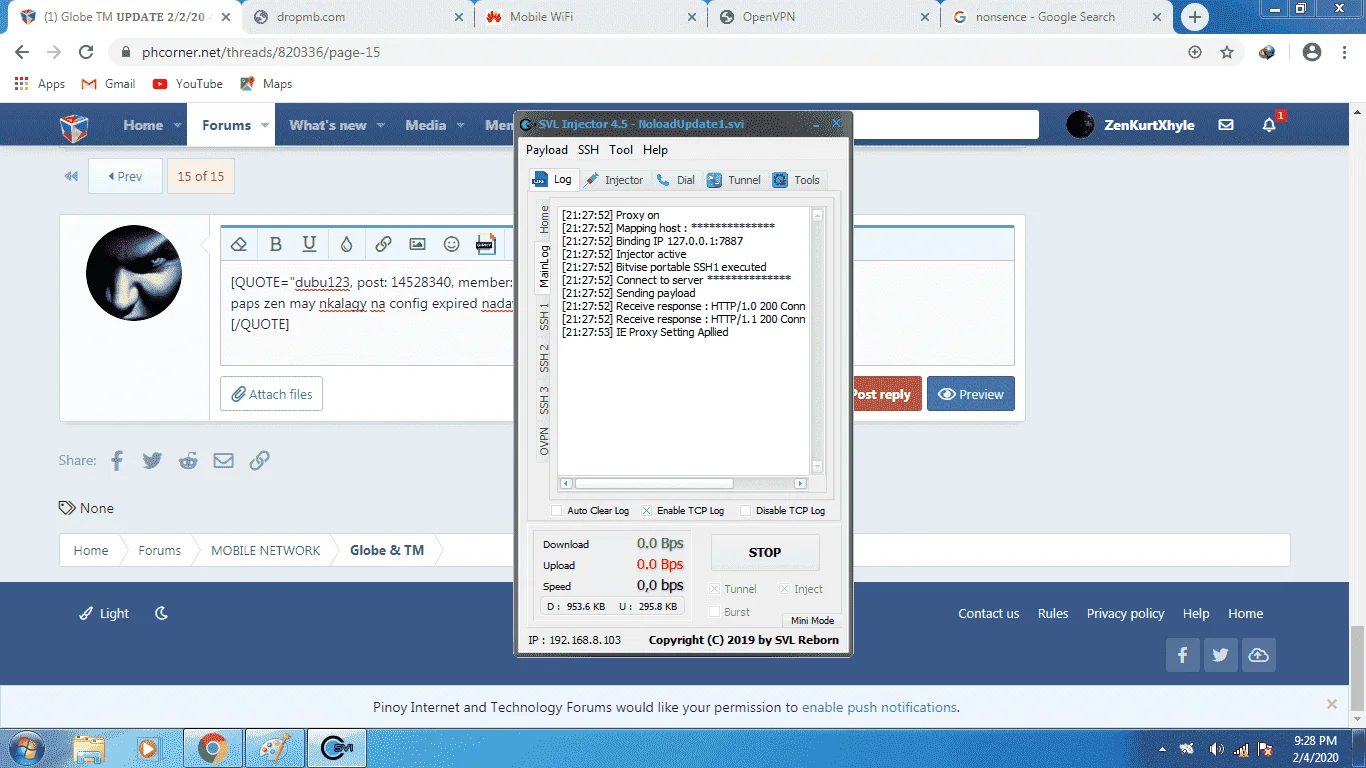Expand What's new nav dropdown arrow

click(x=381, y=126)
